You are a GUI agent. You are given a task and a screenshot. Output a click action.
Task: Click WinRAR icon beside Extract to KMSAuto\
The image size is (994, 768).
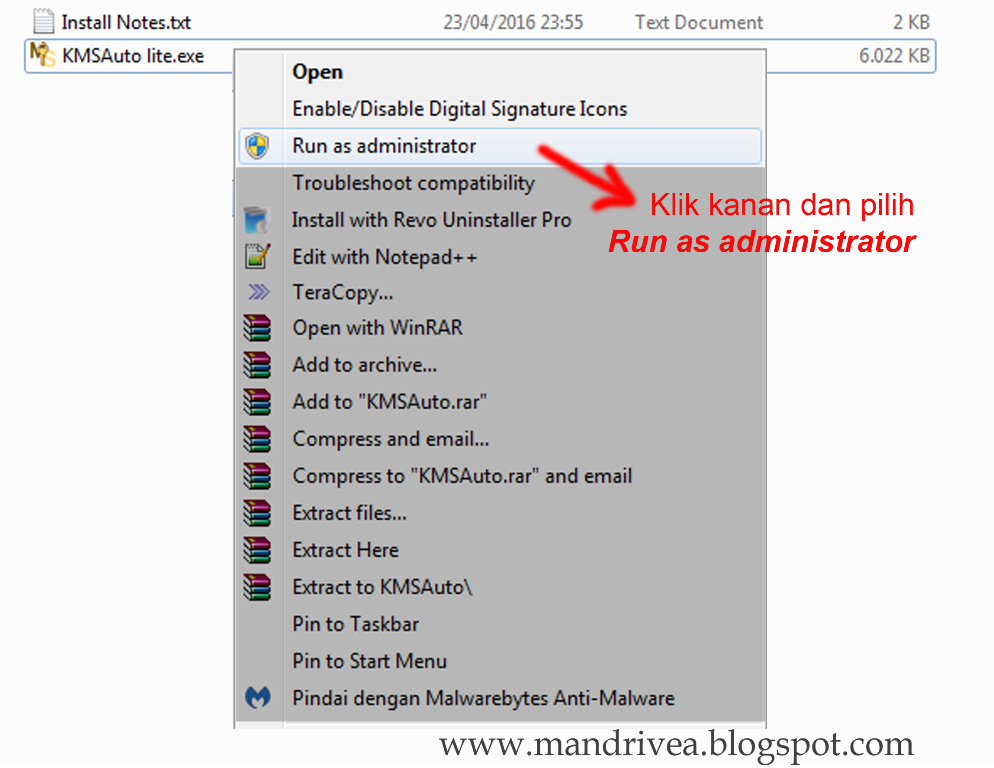(257, 587)
